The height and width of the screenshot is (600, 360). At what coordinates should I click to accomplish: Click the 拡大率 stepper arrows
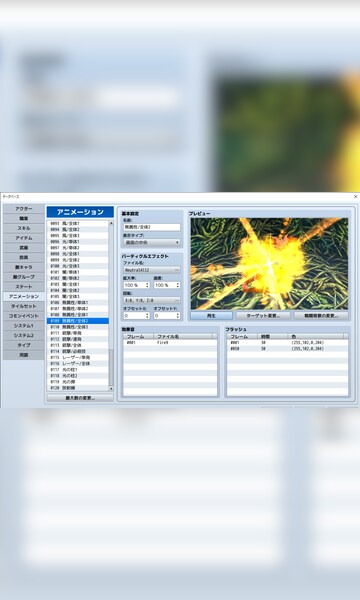[x=147, y=285]
